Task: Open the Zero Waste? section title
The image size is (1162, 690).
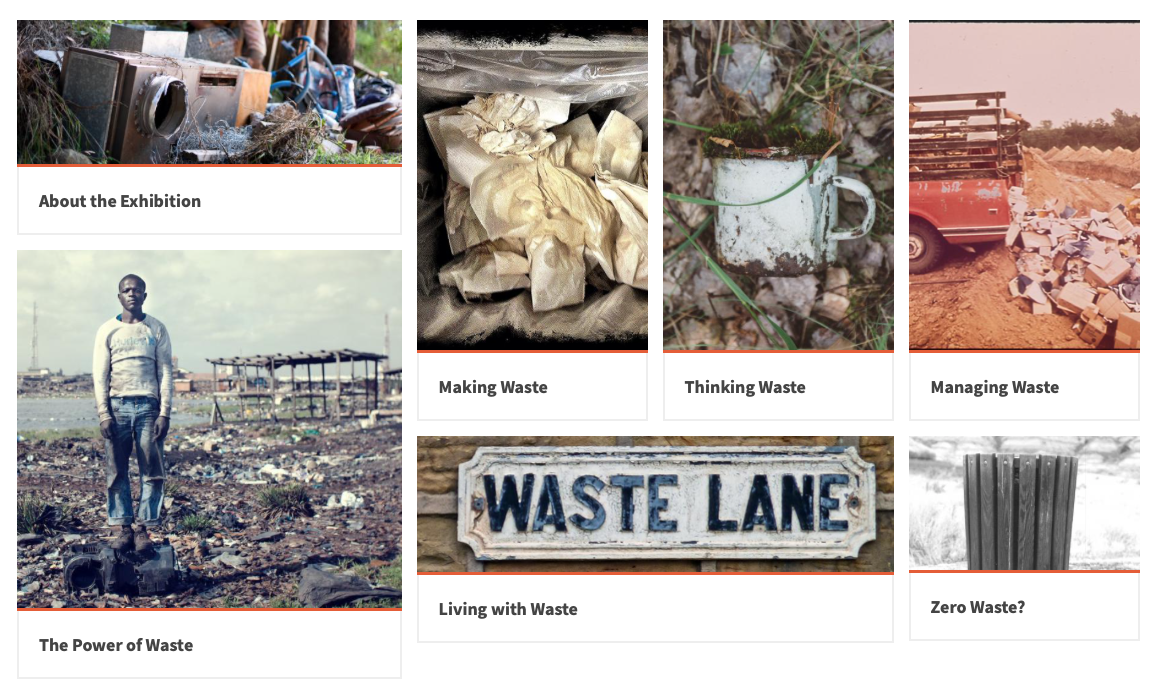Action: point(977,607)
